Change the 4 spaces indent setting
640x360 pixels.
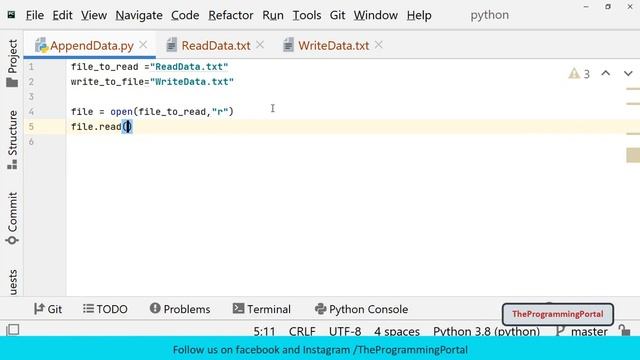coord(397,331)
